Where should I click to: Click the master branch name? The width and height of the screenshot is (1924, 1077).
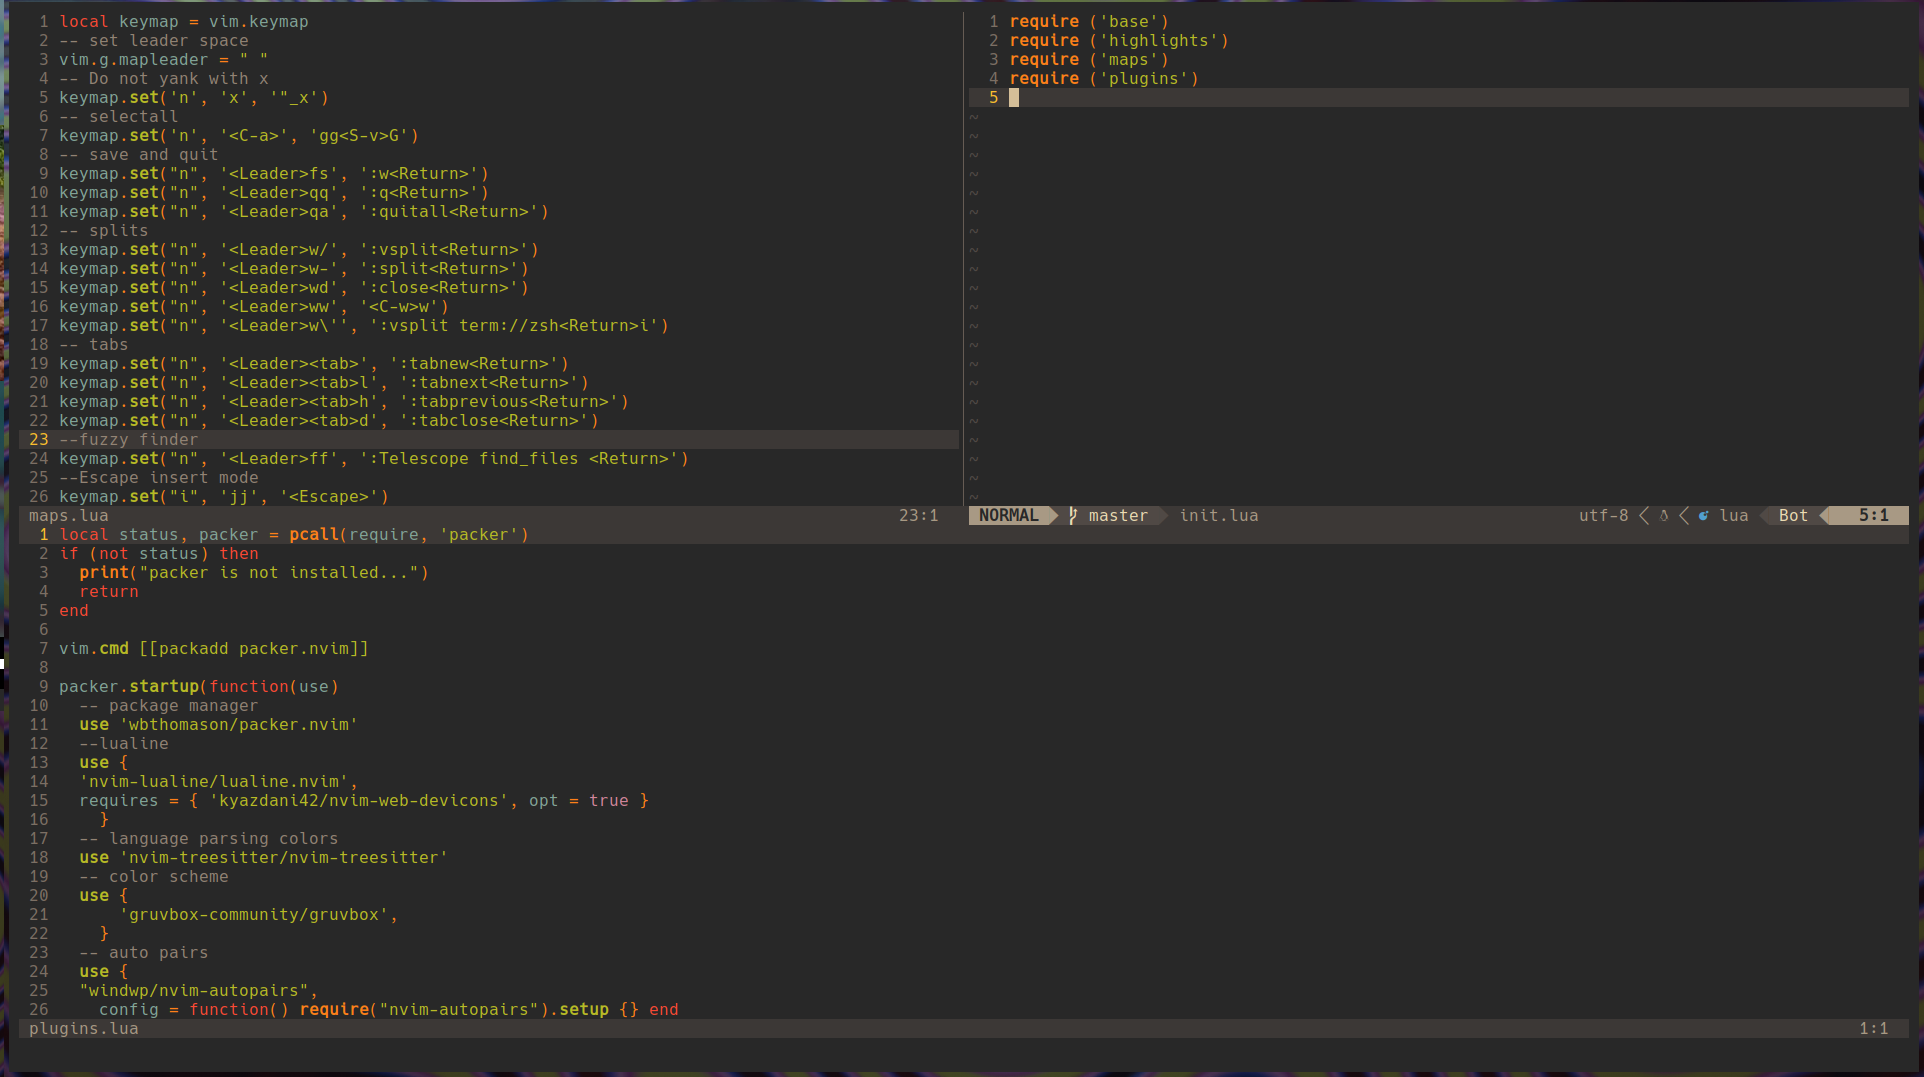point(1118,516)
